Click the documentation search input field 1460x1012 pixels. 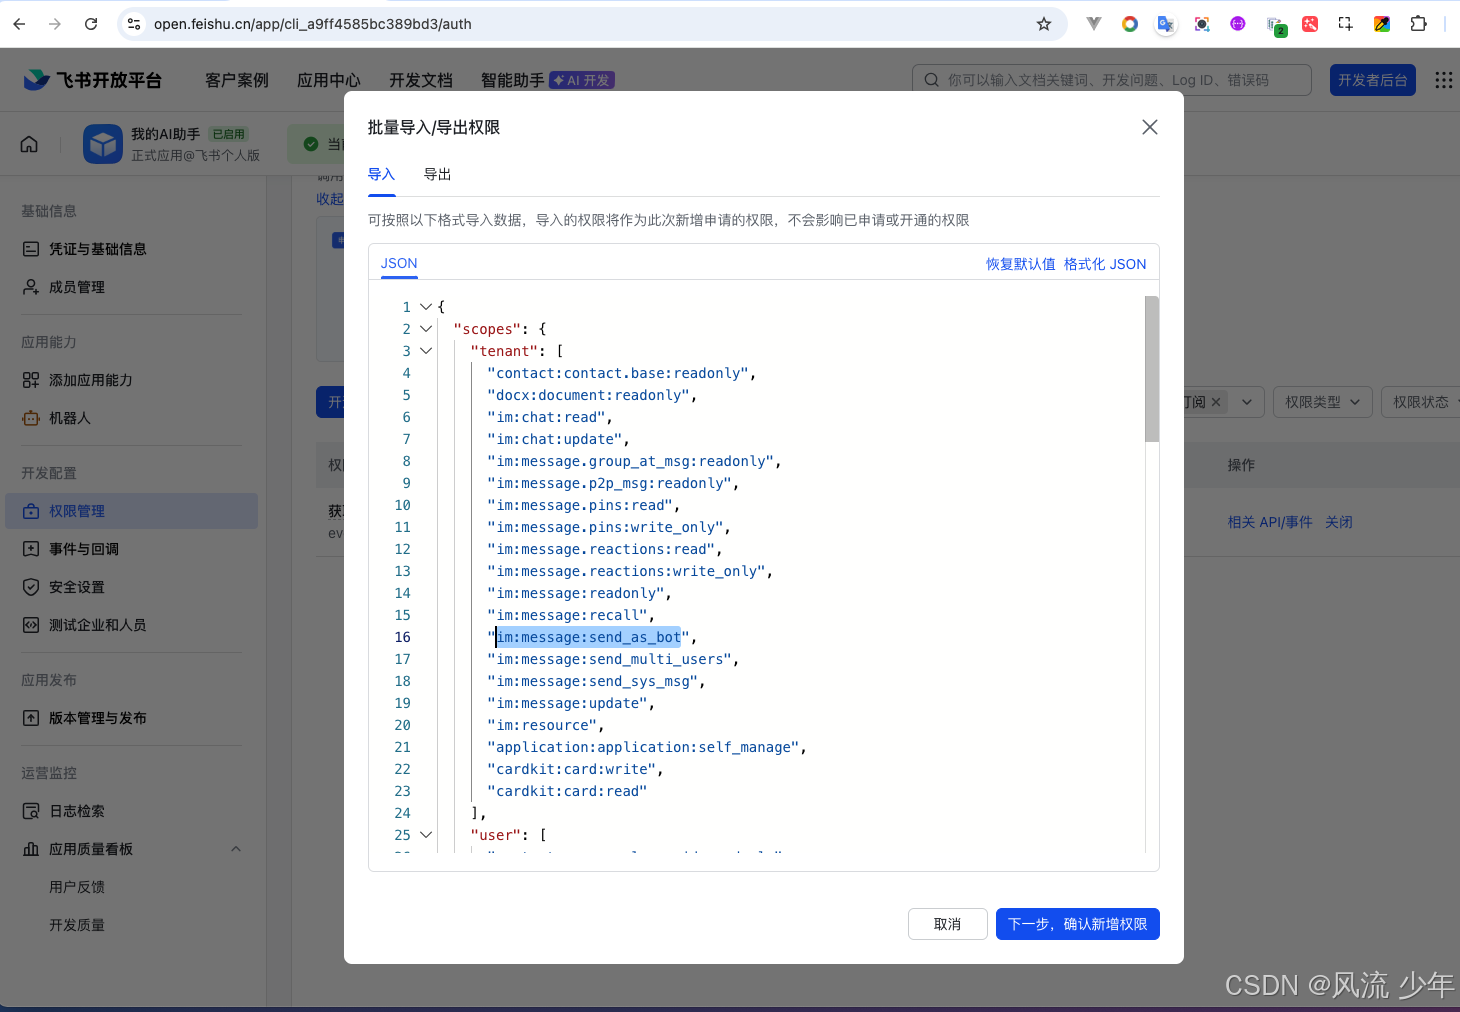tap(1120, 80)
